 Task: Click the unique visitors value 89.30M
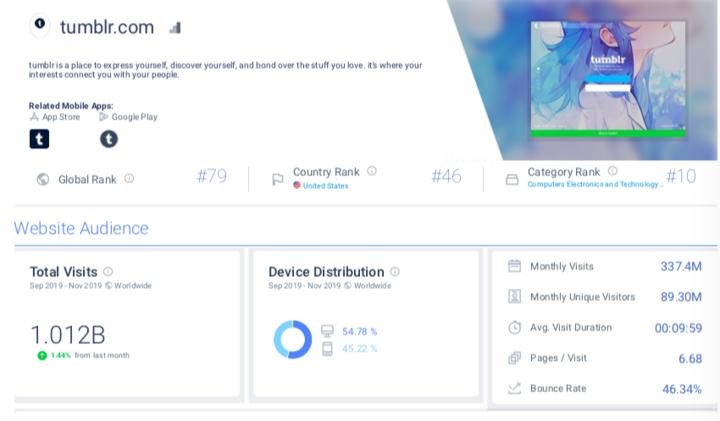[681, 297]
